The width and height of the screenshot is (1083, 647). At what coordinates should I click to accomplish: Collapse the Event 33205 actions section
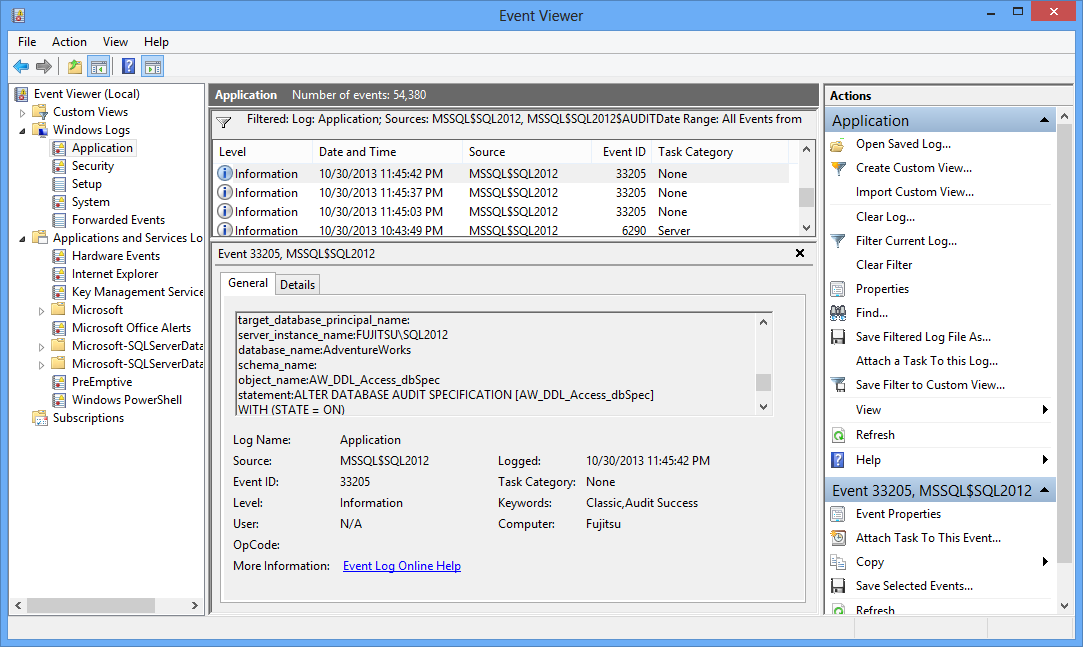[1044, 490]
